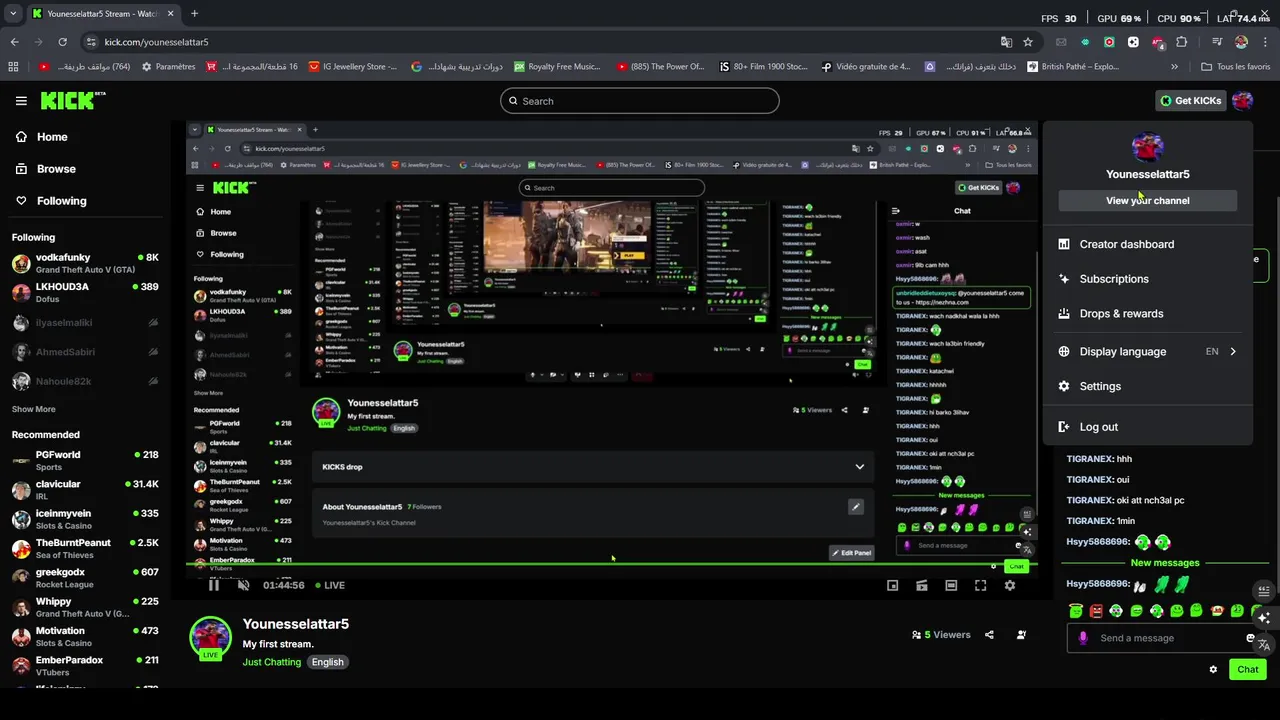
Task: Click the View your channel button
Action: tap(1148, 201)
